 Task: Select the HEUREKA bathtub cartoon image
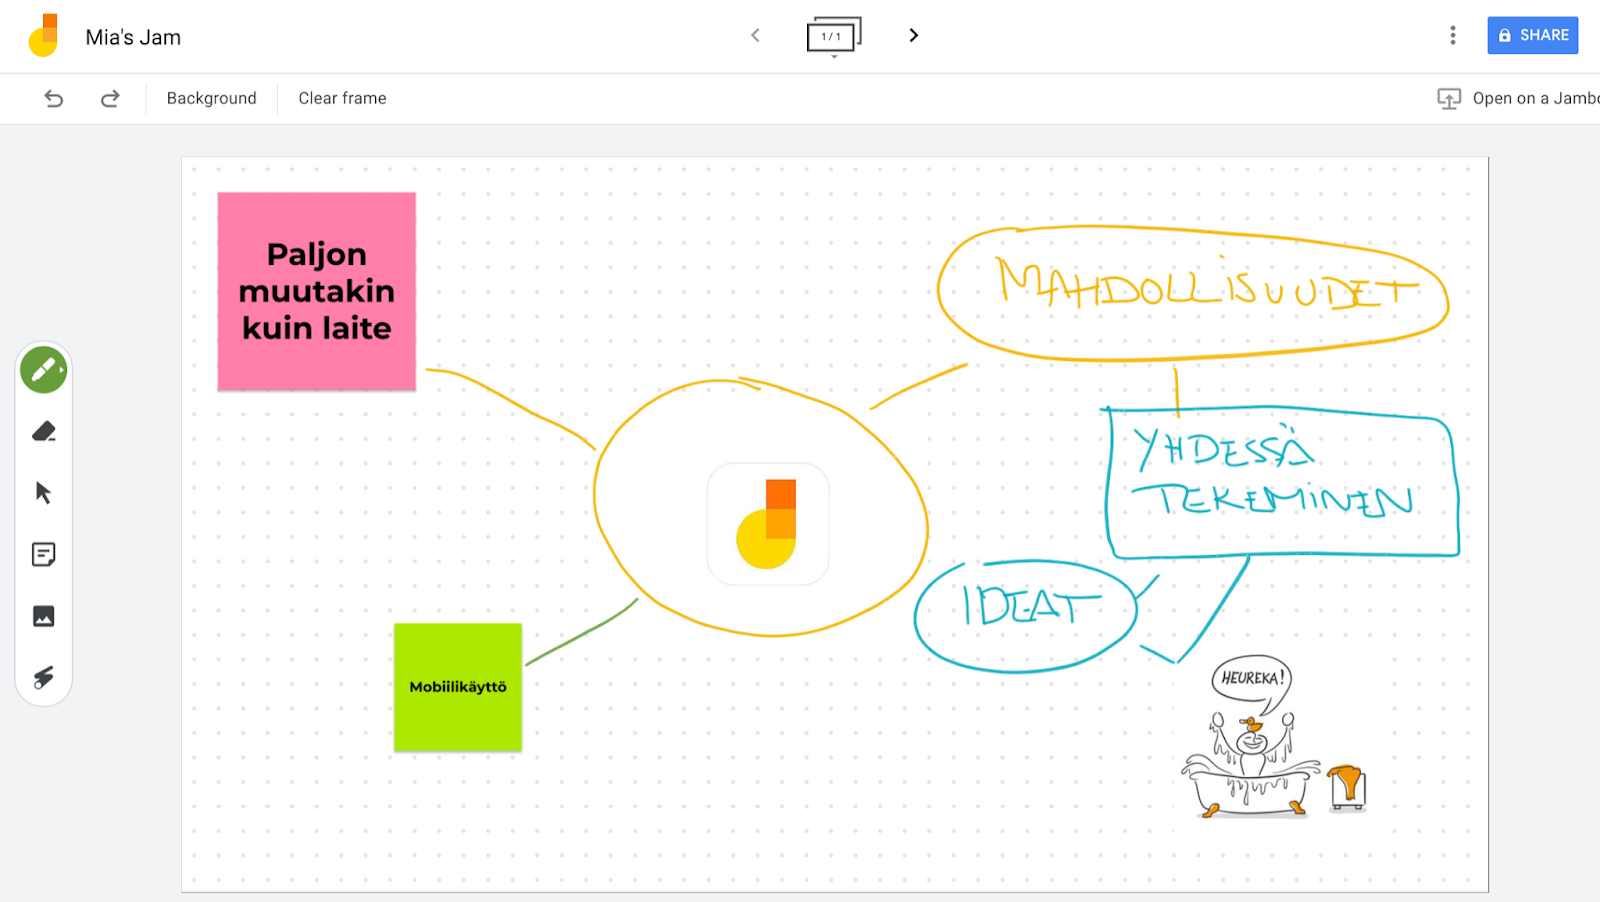tap(1274, 736)
